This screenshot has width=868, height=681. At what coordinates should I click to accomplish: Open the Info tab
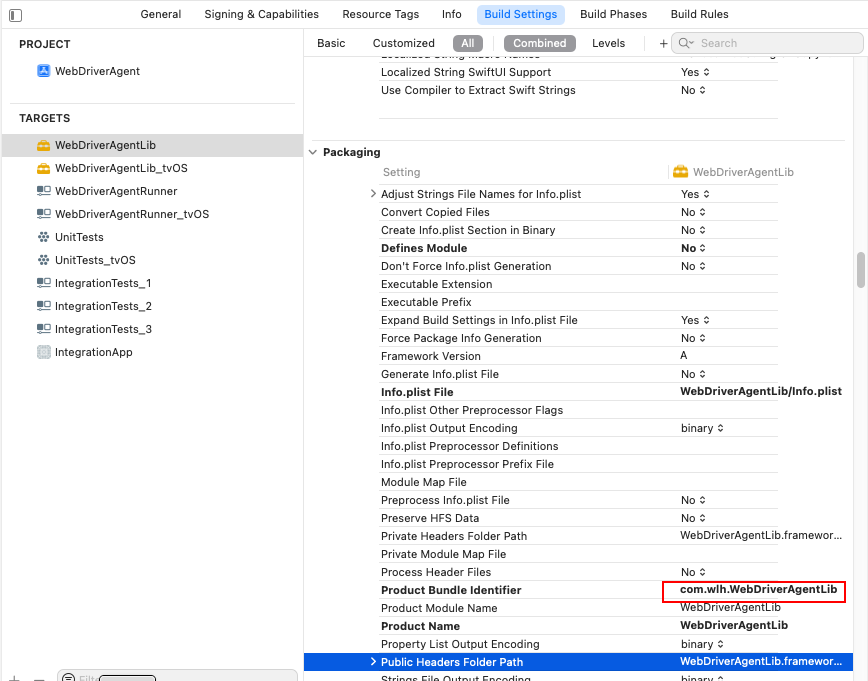click(x=452, y=14)
